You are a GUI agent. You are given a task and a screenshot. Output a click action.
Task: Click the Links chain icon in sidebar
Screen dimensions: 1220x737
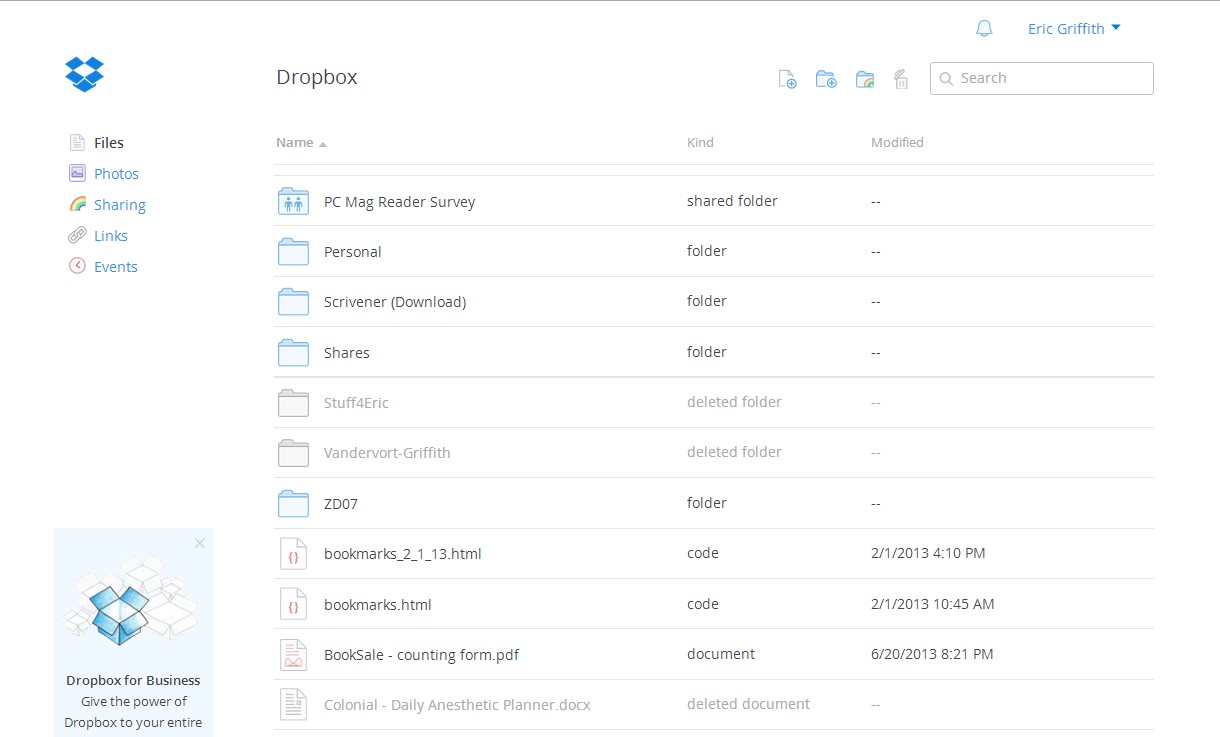[77, 235]
